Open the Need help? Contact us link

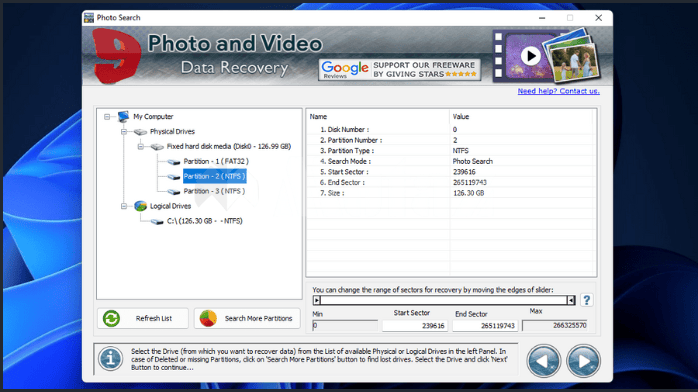(x=558, y=91)
